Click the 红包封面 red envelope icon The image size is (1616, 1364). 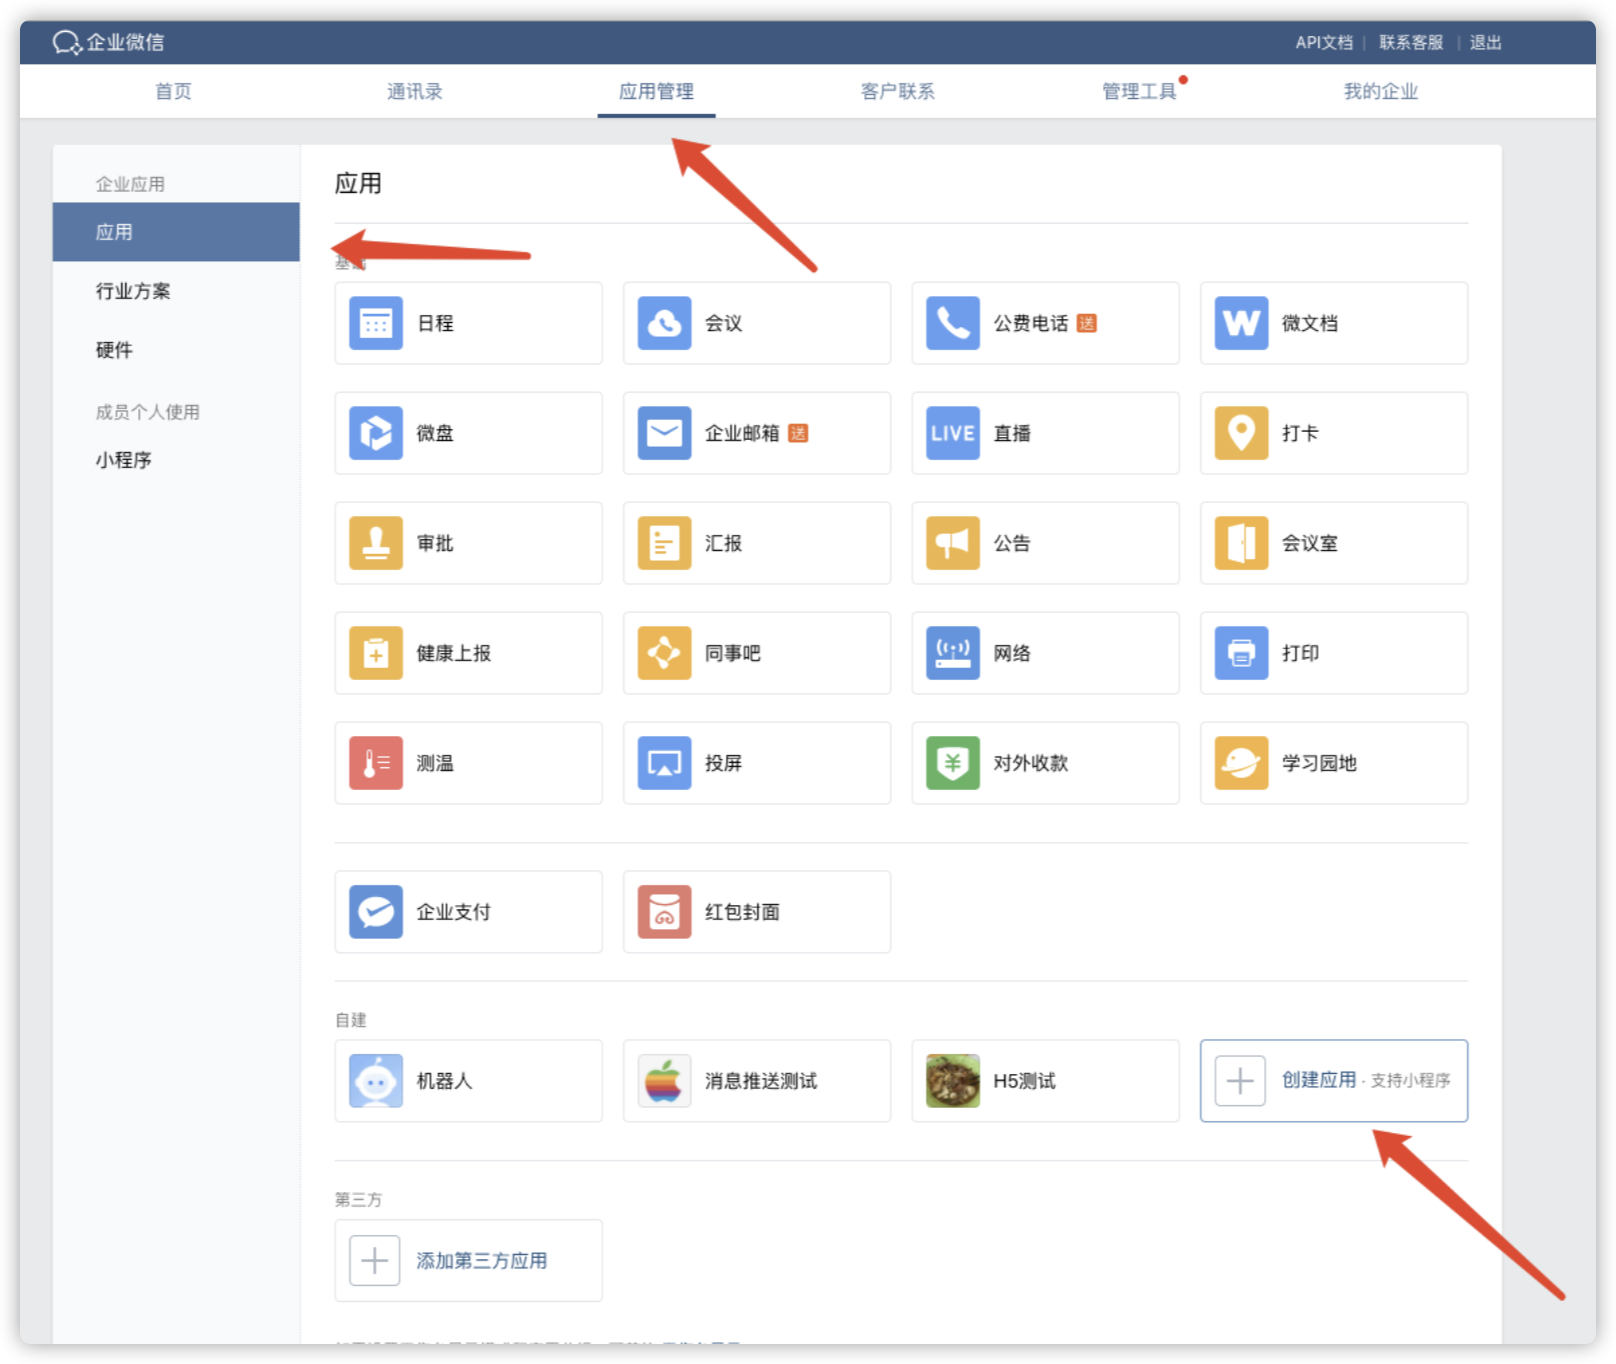tap(664, 912)
